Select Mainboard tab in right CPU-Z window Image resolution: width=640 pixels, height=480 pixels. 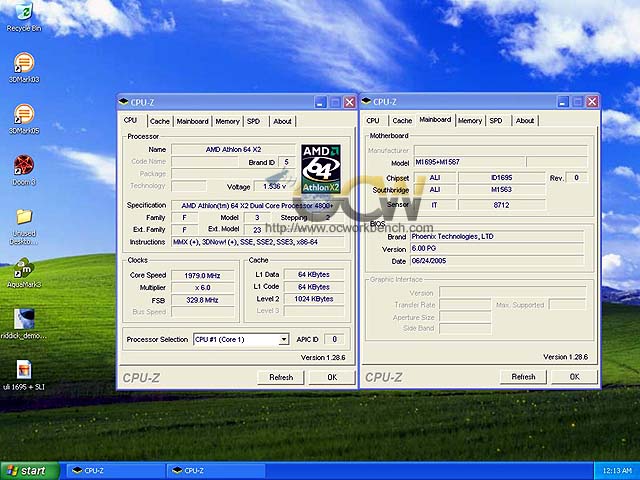point(435,120)
